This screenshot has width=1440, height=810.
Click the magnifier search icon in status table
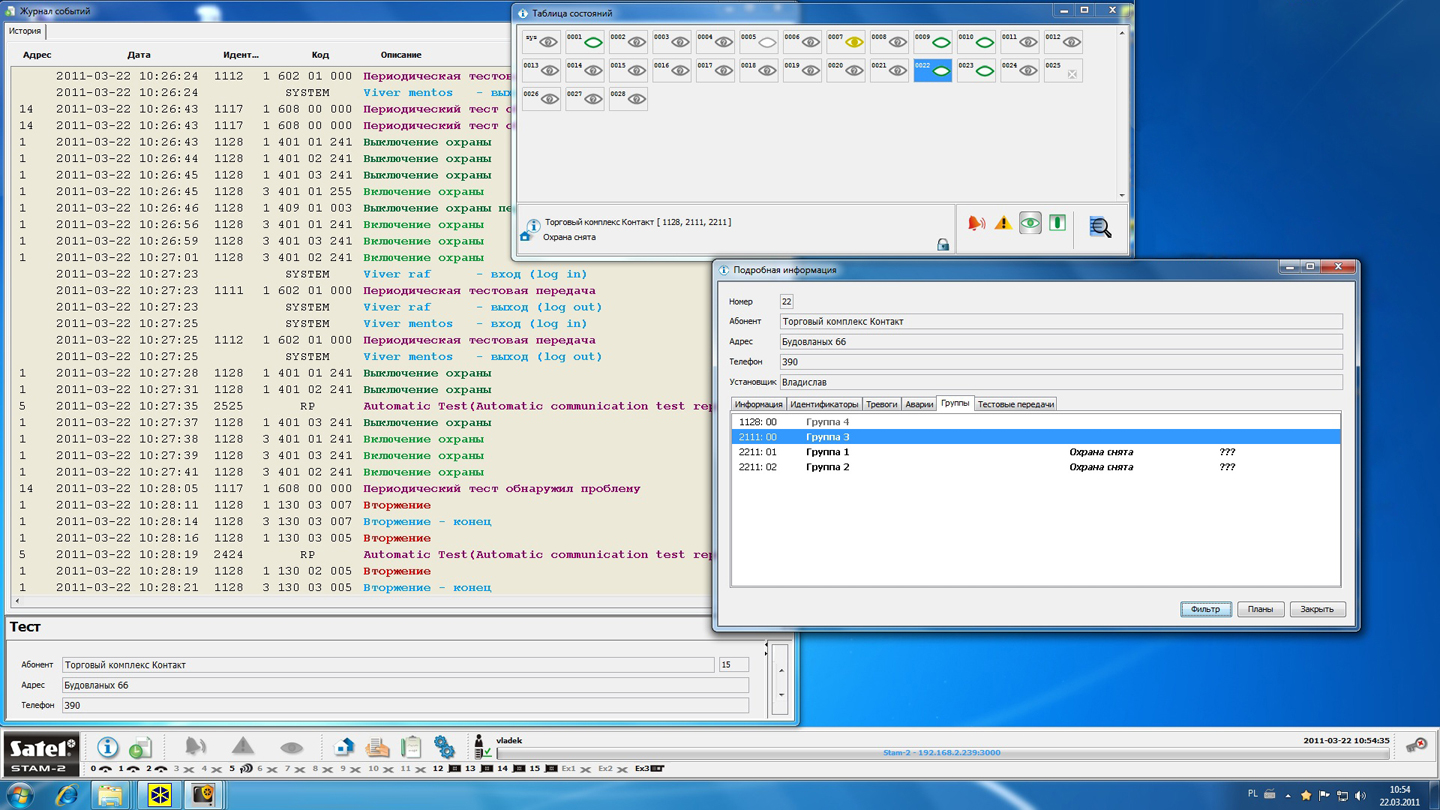(1100, 227)
